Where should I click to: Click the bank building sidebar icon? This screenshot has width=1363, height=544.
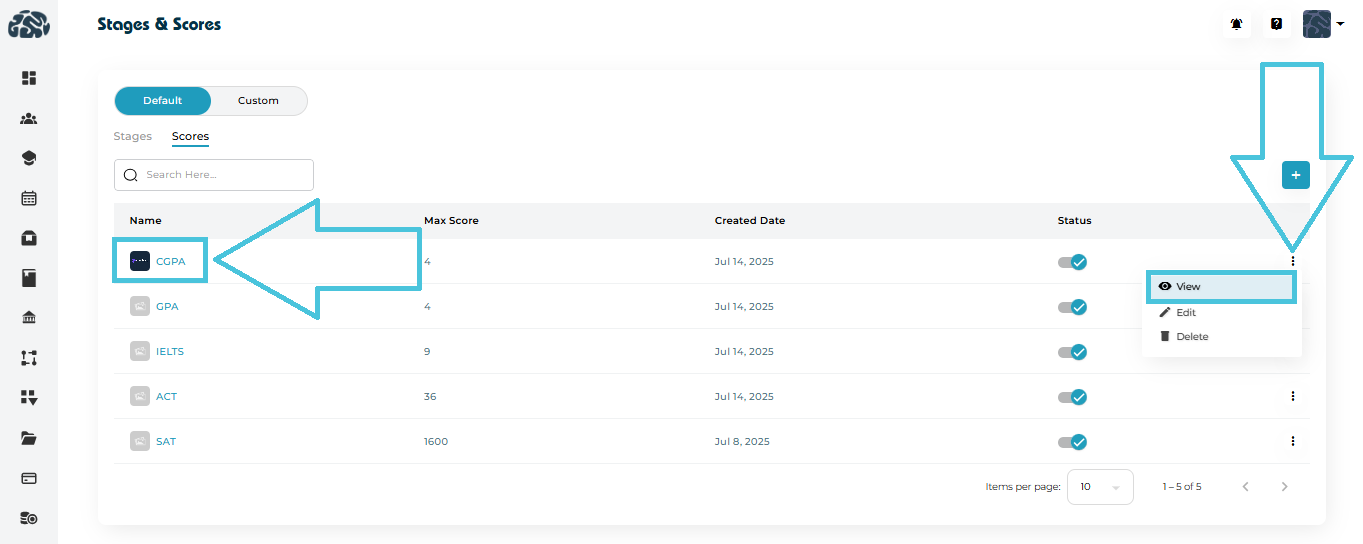[29, 318]
